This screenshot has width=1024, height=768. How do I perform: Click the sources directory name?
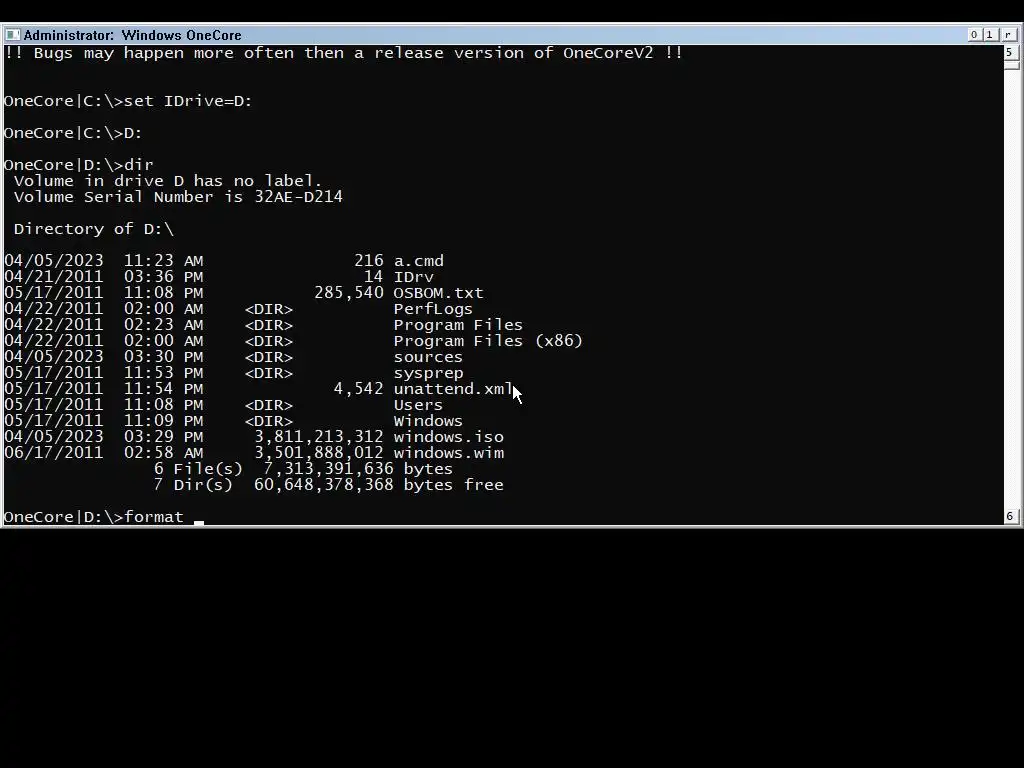428,357
